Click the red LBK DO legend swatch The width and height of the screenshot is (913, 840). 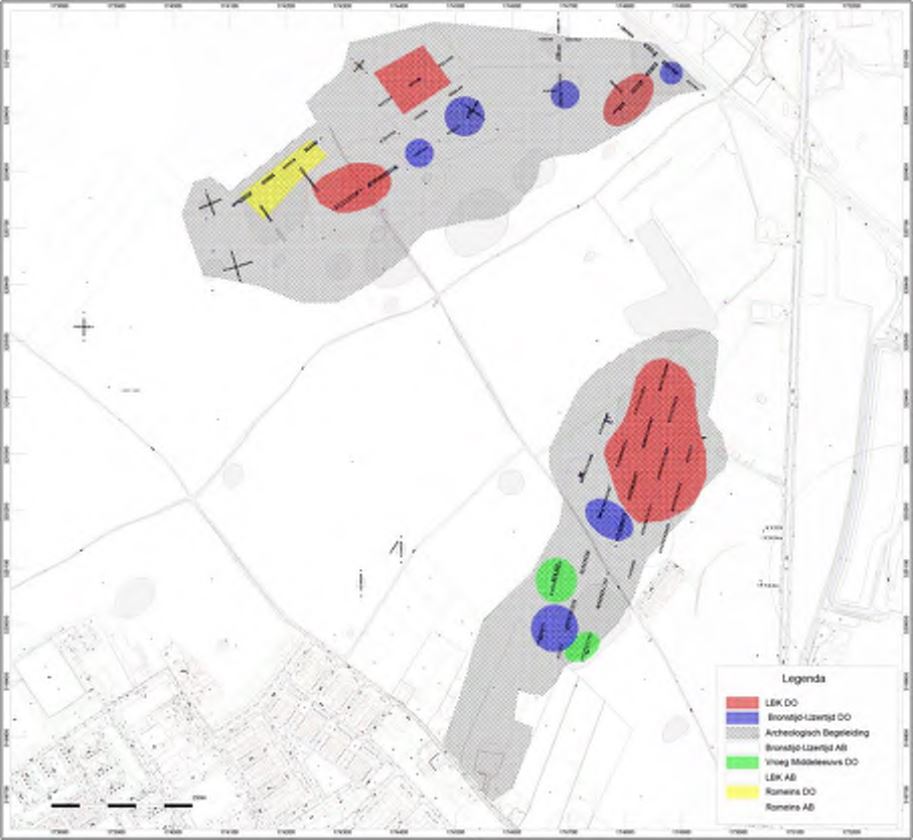tap(742, 703)
